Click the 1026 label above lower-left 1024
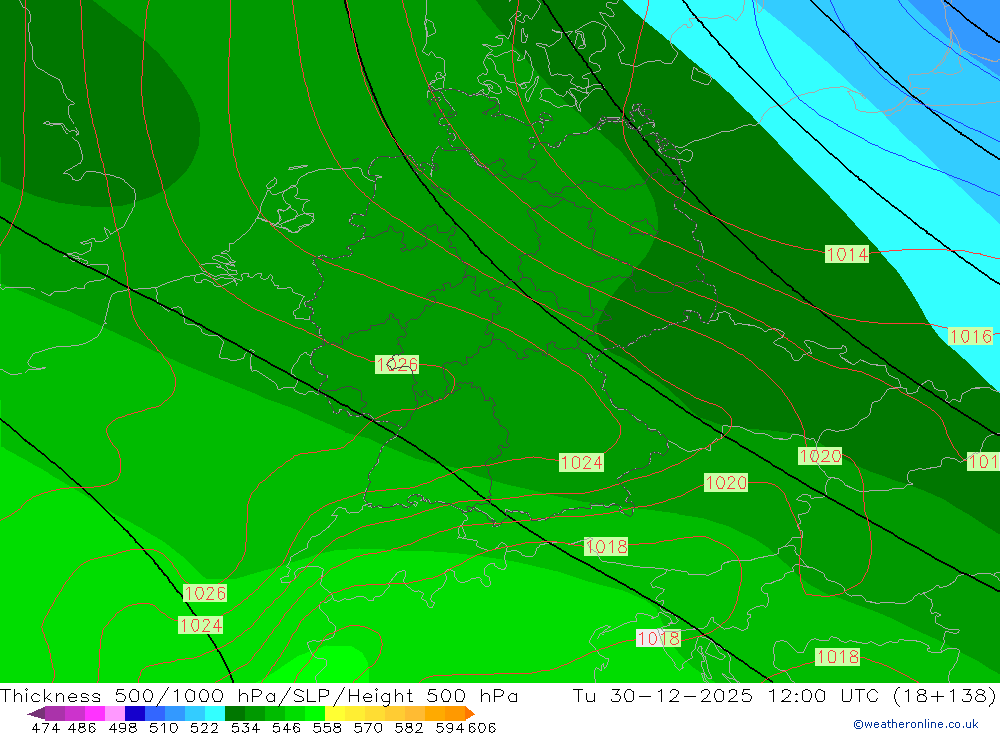The image size is (1000, 733). click(205, 593)
